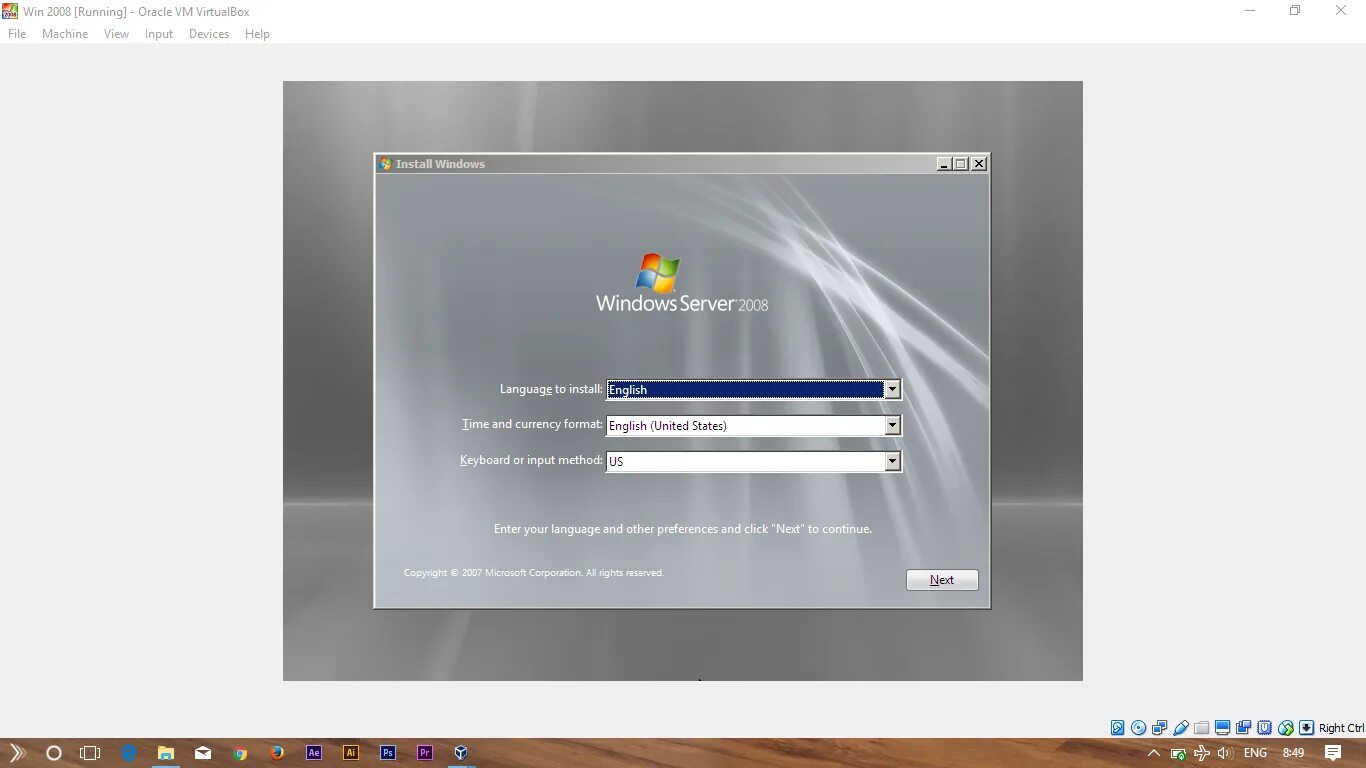Restore down the VirtualBox window
The width and height of the screenshot is (1366, 768).
tap(1295, 11)
